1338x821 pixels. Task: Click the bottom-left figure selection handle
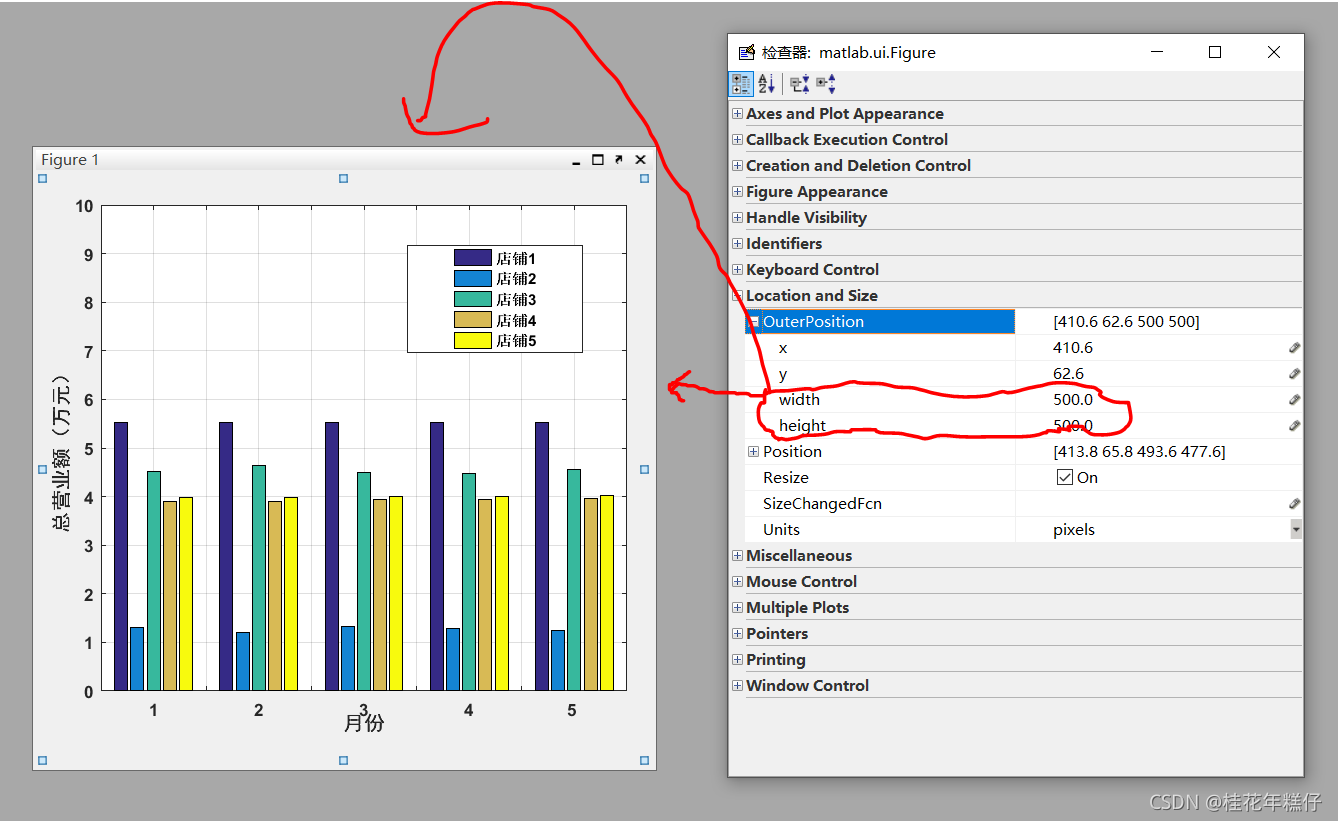point(42,760)
